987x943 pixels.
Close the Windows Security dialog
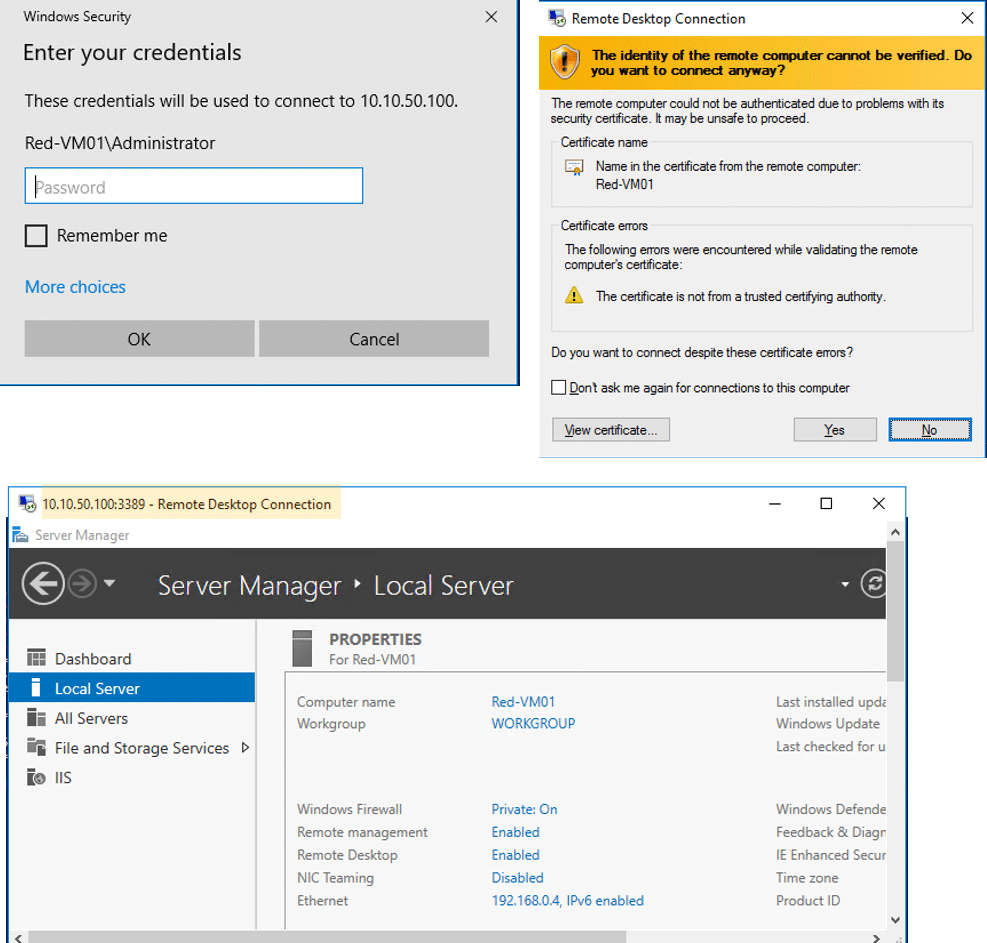pyautogui.click(x=492, y=17)
